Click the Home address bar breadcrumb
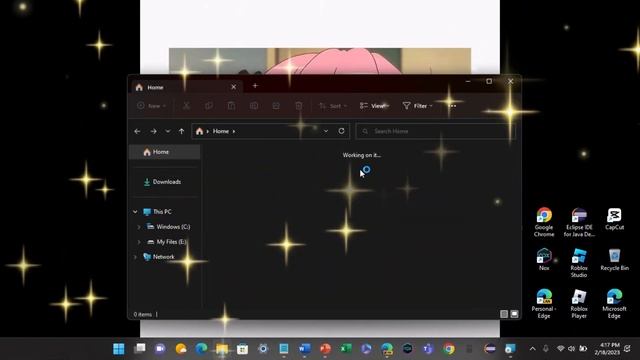Viewport: 640px width, 360px height. pyautogui.click(x=220, y=131)
